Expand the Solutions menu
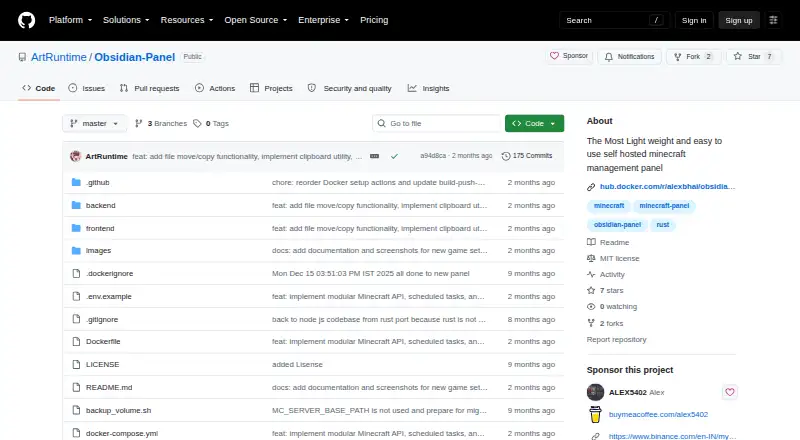 pos(126,20)
